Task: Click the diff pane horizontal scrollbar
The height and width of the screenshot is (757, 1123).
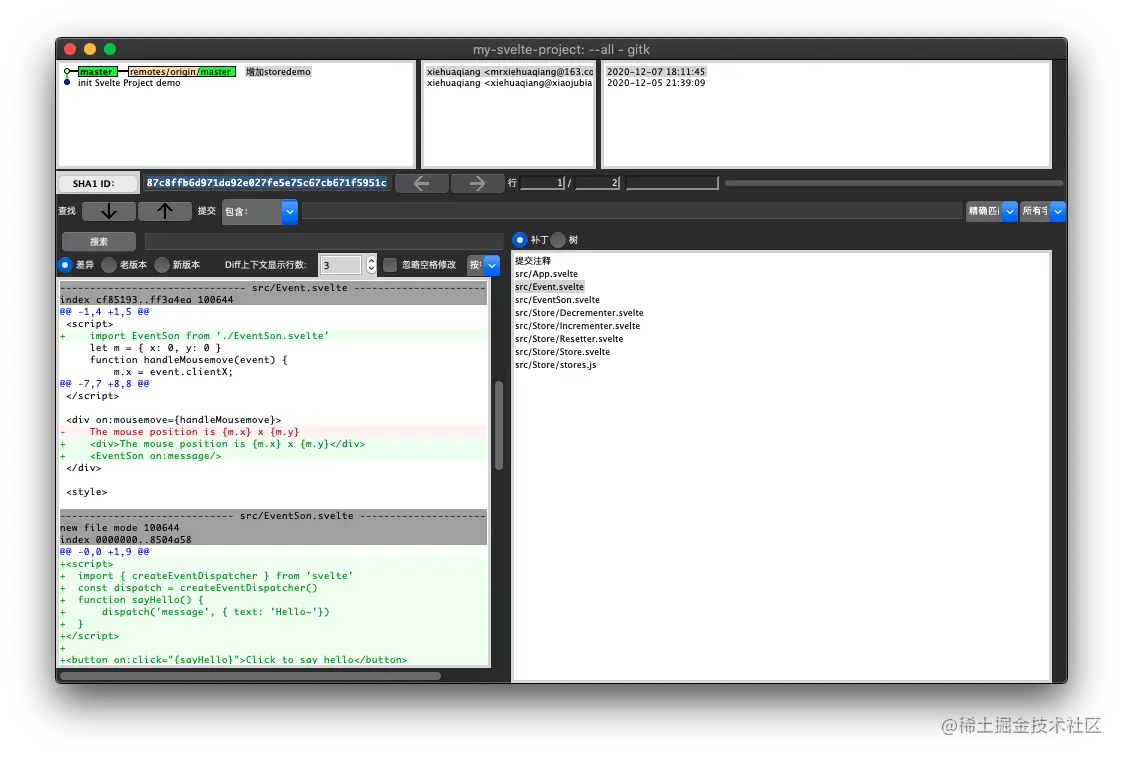Action: coord(251,675)
